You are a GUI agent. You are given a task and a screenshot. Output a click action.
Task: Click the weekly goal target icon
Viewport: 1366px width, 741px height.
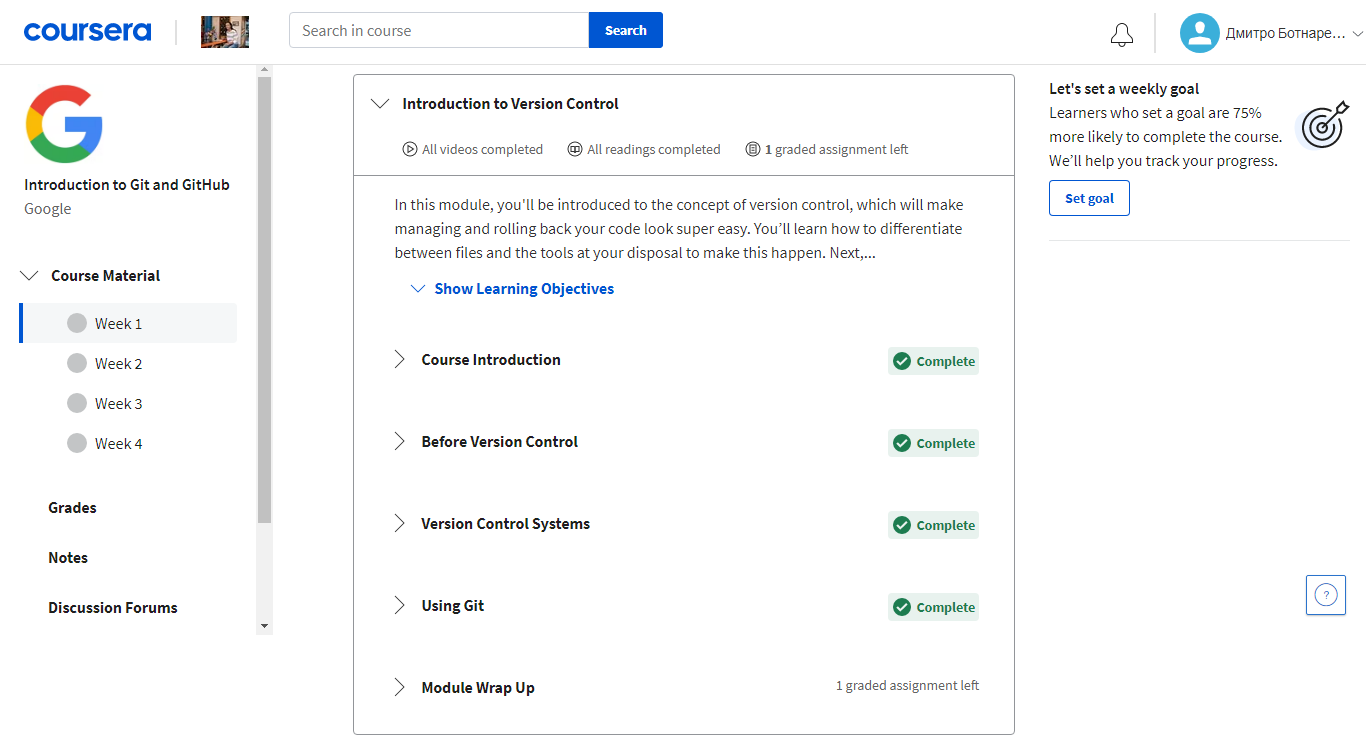click(1324, 126)
